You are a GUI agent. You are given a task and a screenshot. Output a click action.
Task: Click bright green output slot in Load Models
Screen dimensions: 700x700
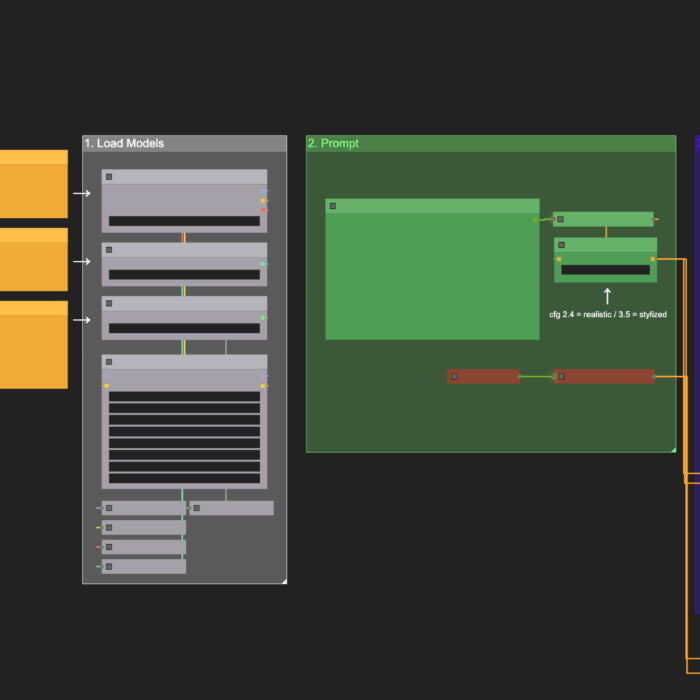point(263,317)
